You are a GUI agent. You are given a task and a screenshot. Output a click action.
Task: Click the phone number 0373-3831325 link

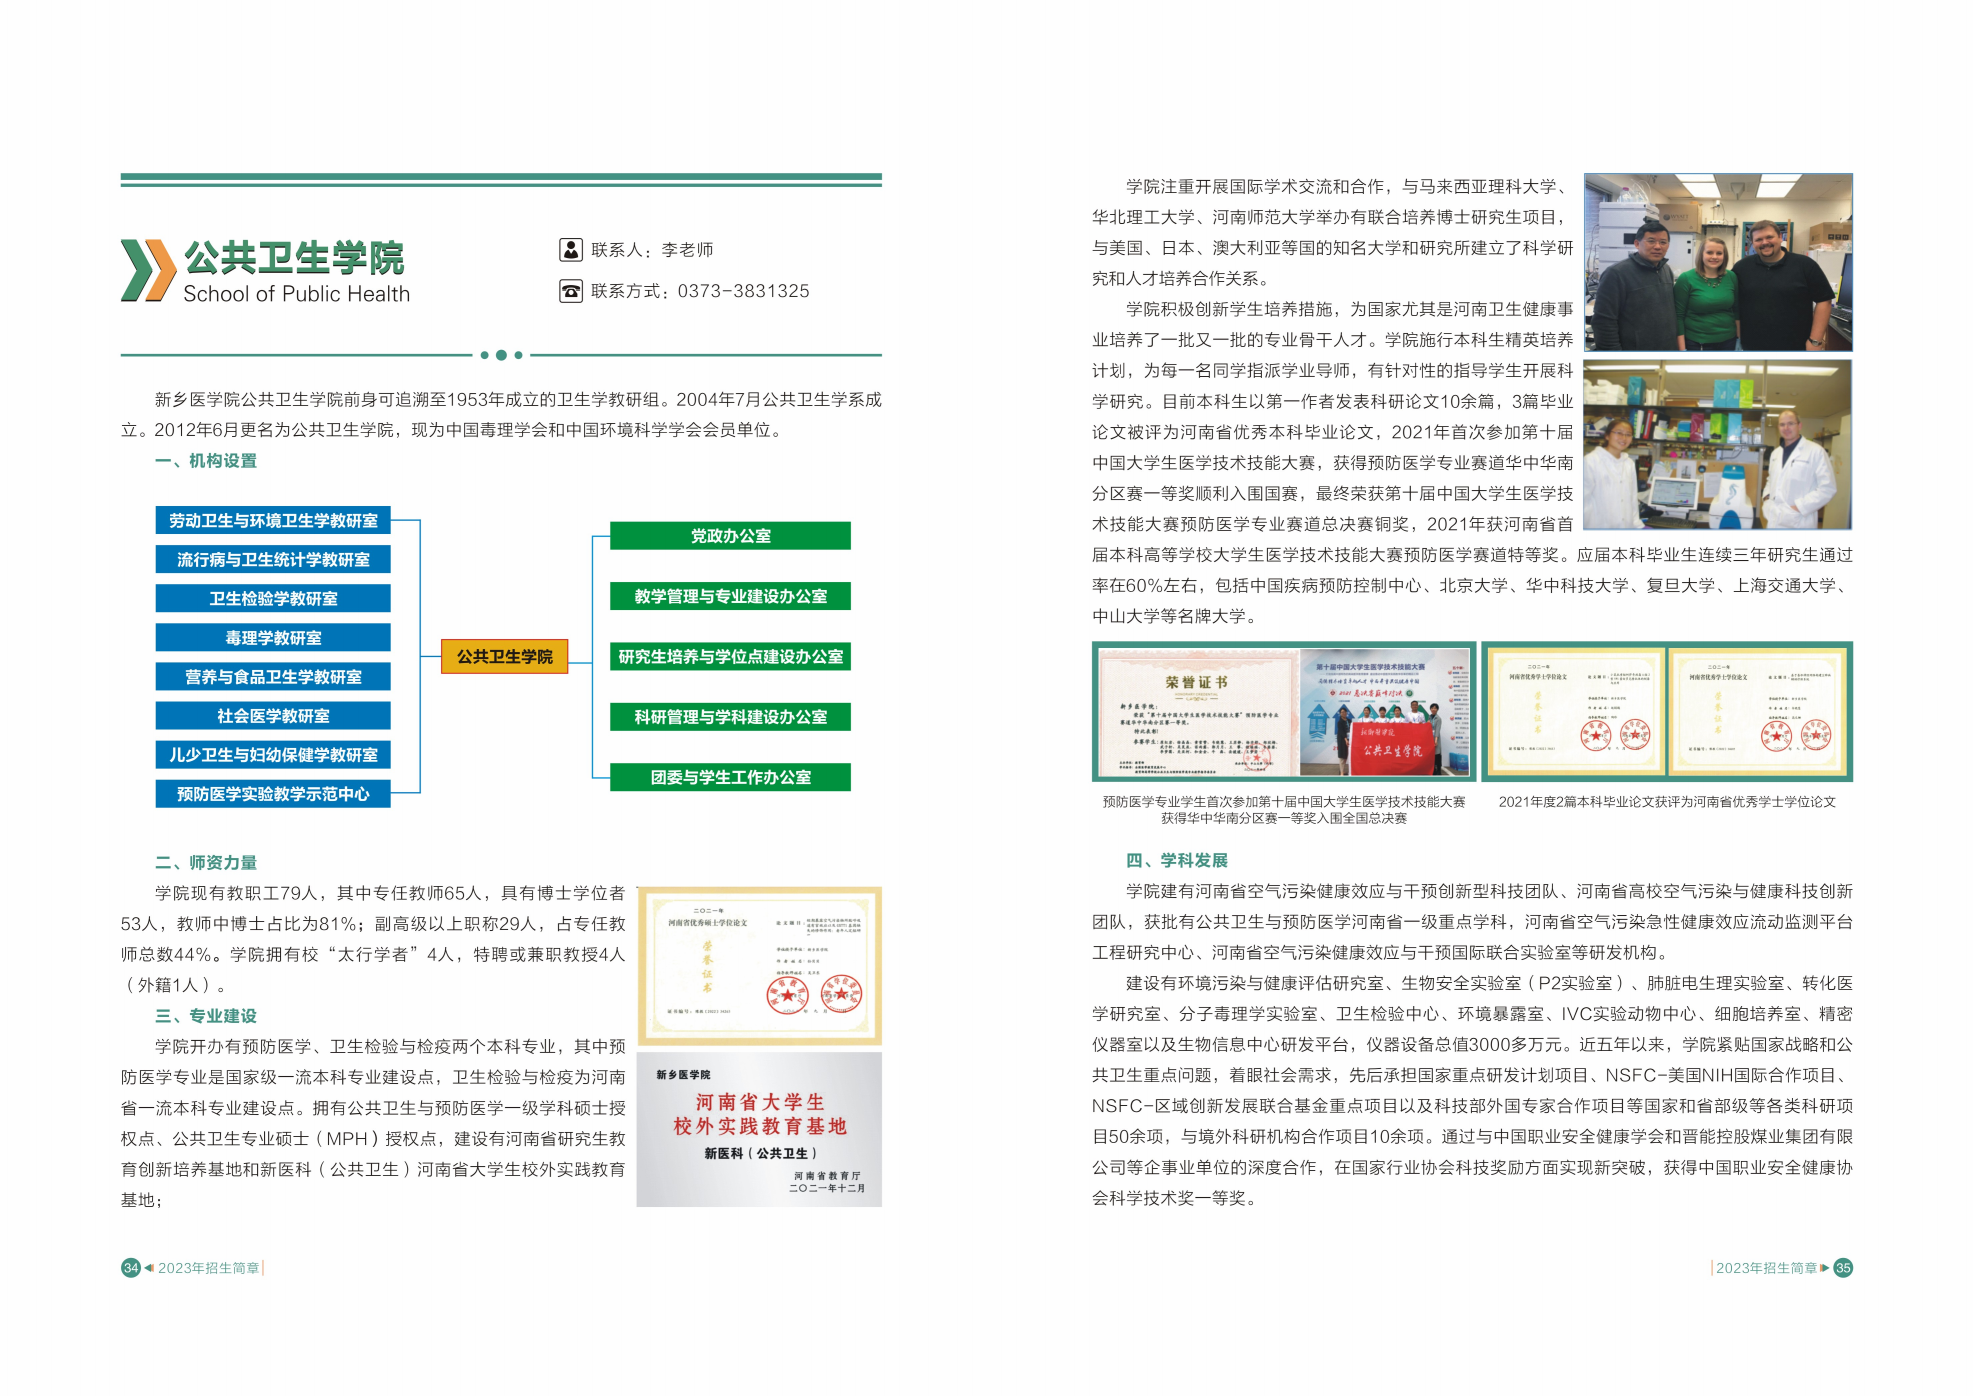coord(744,293)
